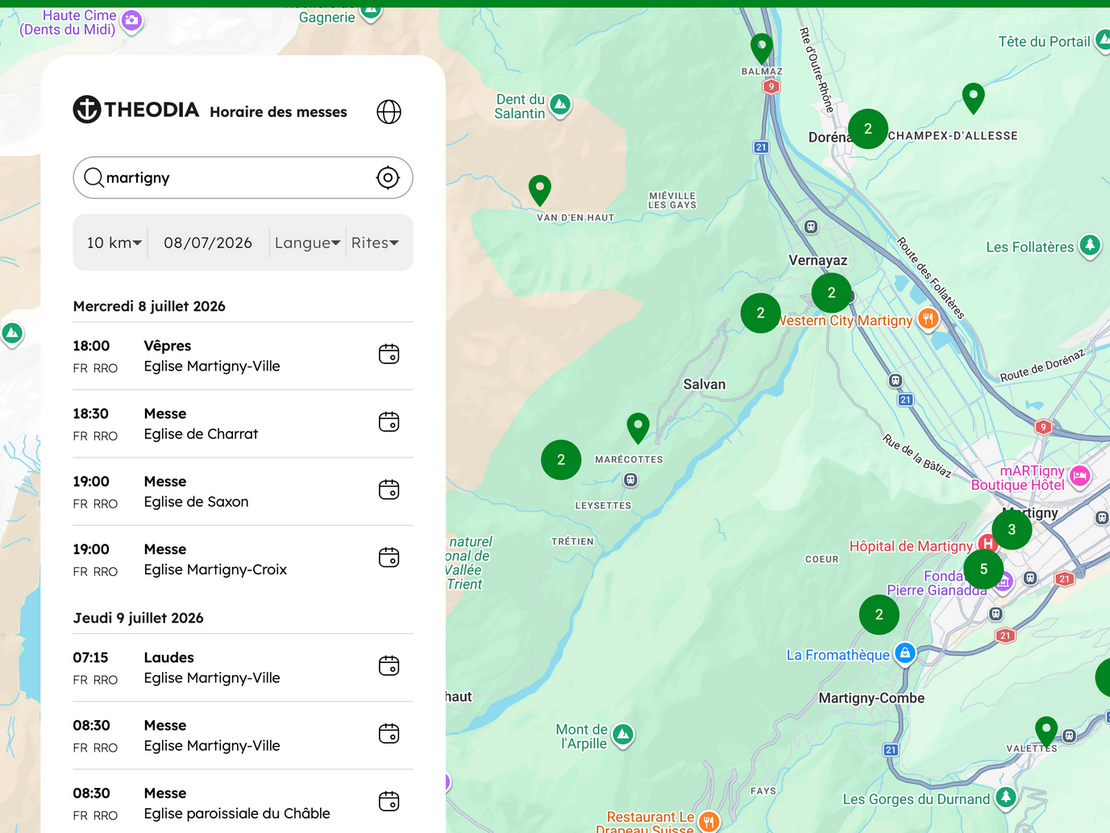Click 'Horaire des messes' title text
Viewport: 1110px width, 833px height.
point(278,112)
